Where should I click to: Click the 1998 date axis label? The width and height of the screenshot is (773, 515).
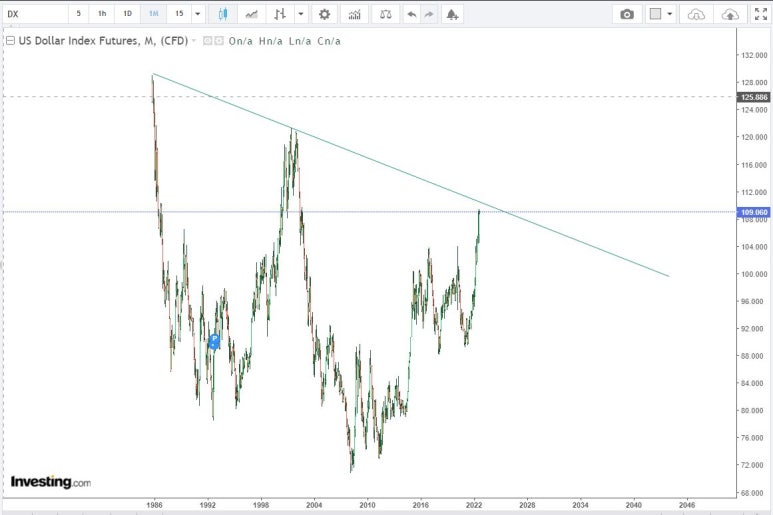[x=261, y=505]
